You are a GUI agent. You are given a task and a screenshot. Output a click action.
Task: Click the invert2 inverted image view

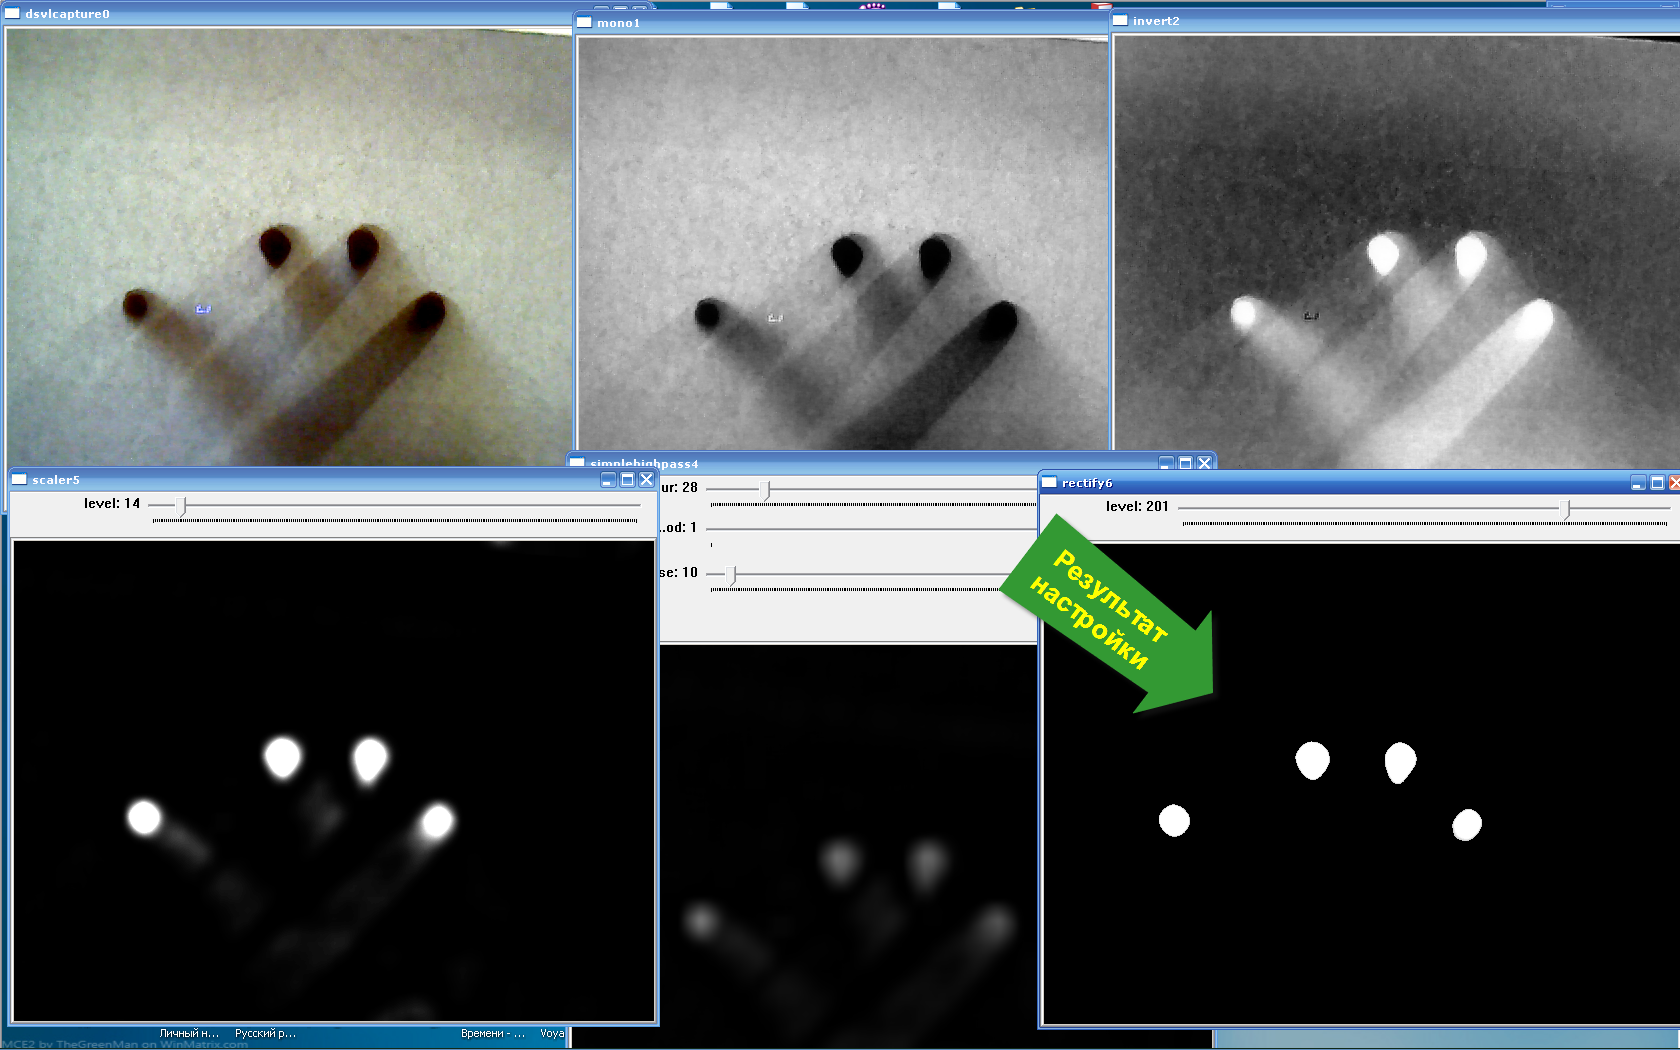coord(1397,251)
